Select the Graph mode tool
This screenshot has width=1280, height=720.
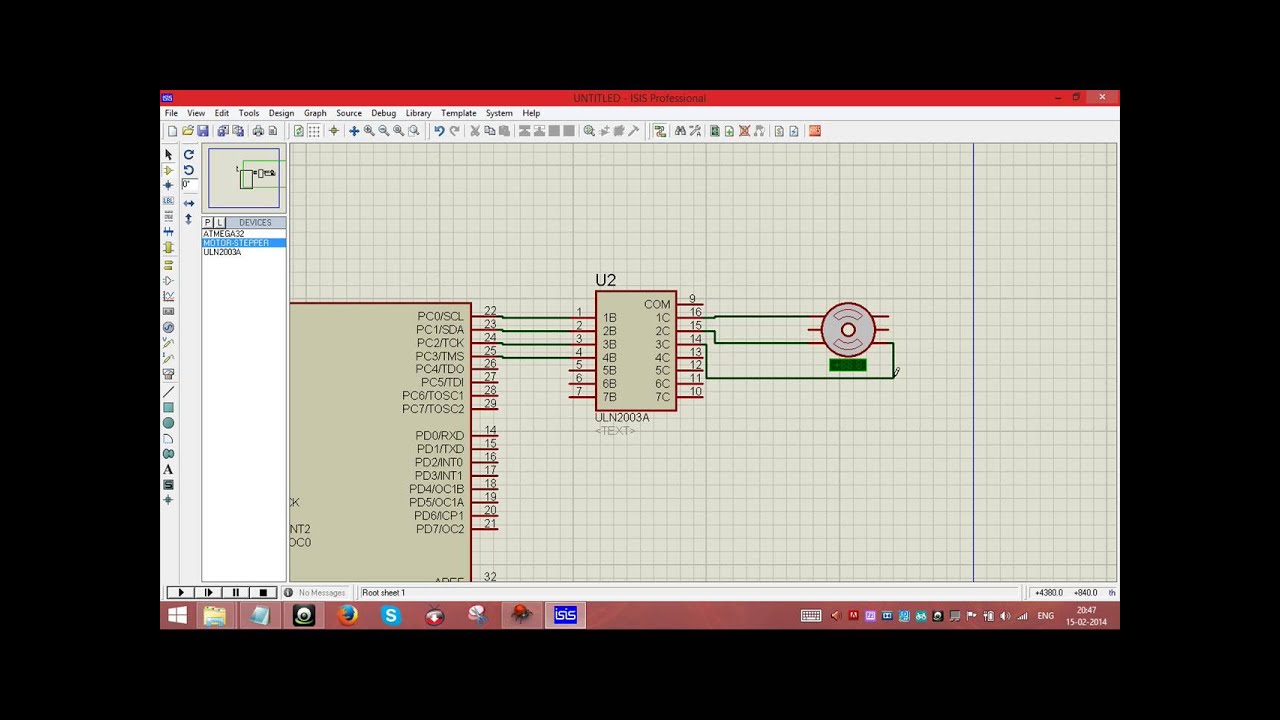click(168, 295)
